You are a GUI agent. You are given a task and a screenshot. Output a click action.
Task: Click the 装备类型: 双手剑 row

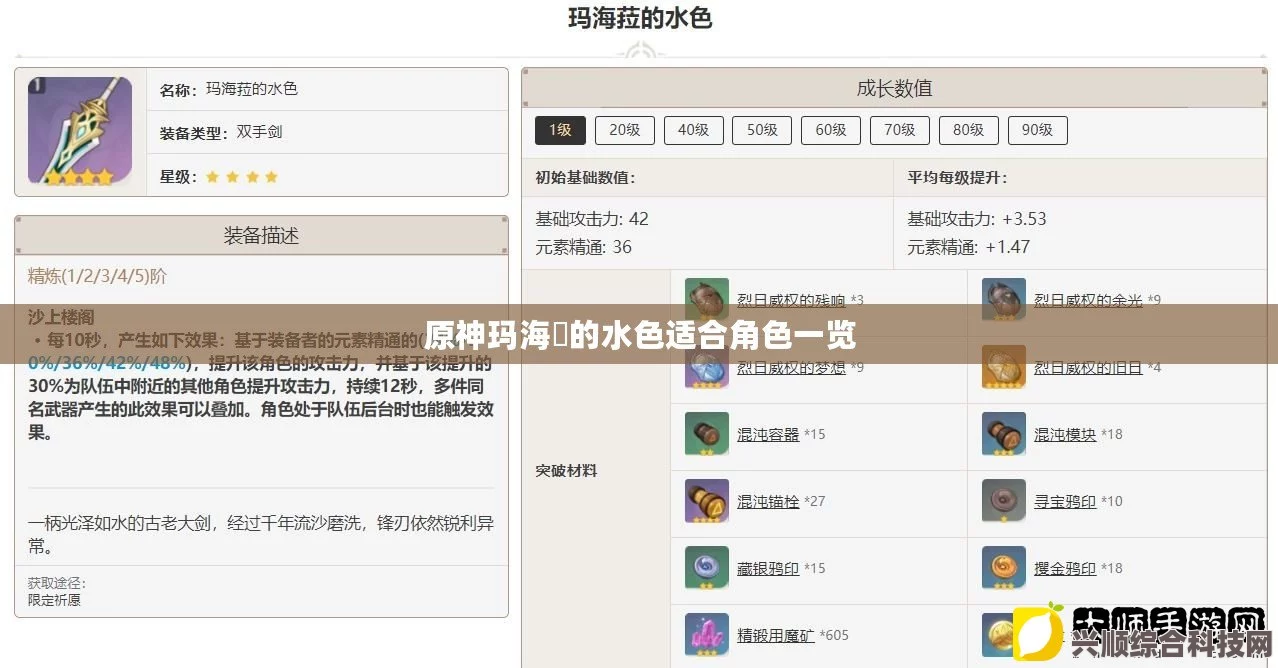coord(327,132)
